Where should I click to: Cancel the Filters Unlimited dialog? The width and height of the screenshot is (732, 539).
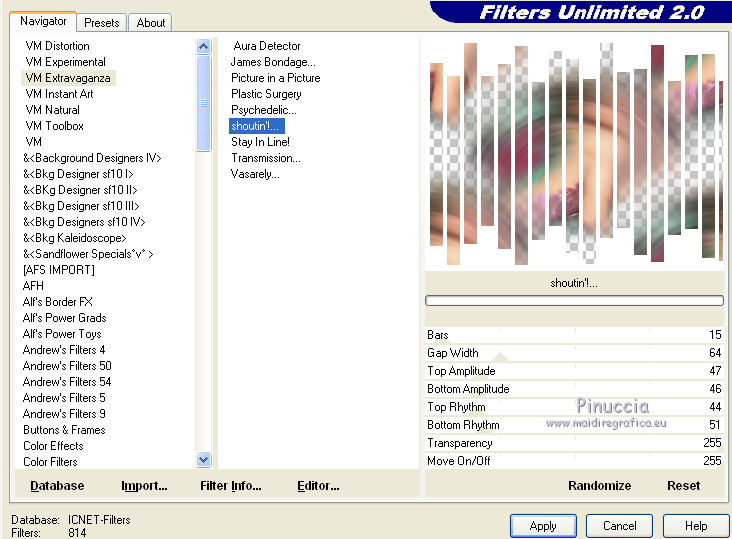(619, 526)
